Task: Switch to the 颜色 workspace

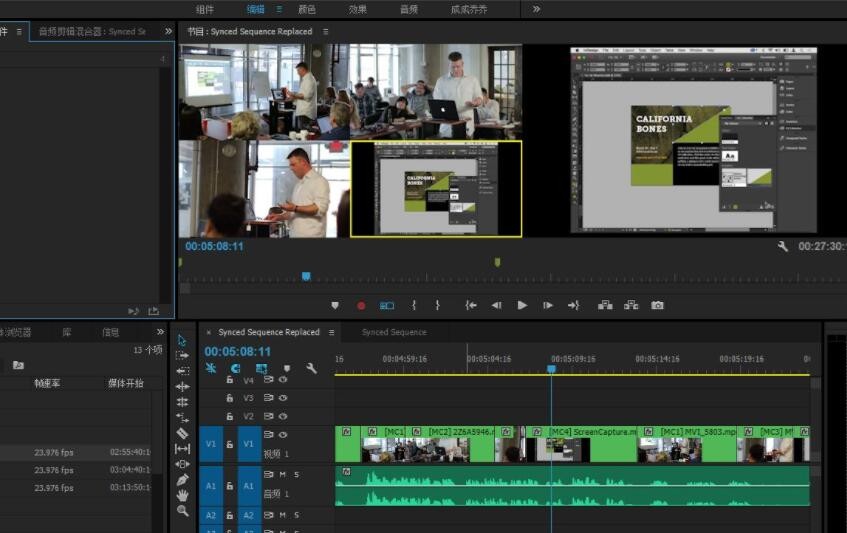Action: tap(307, 9)
